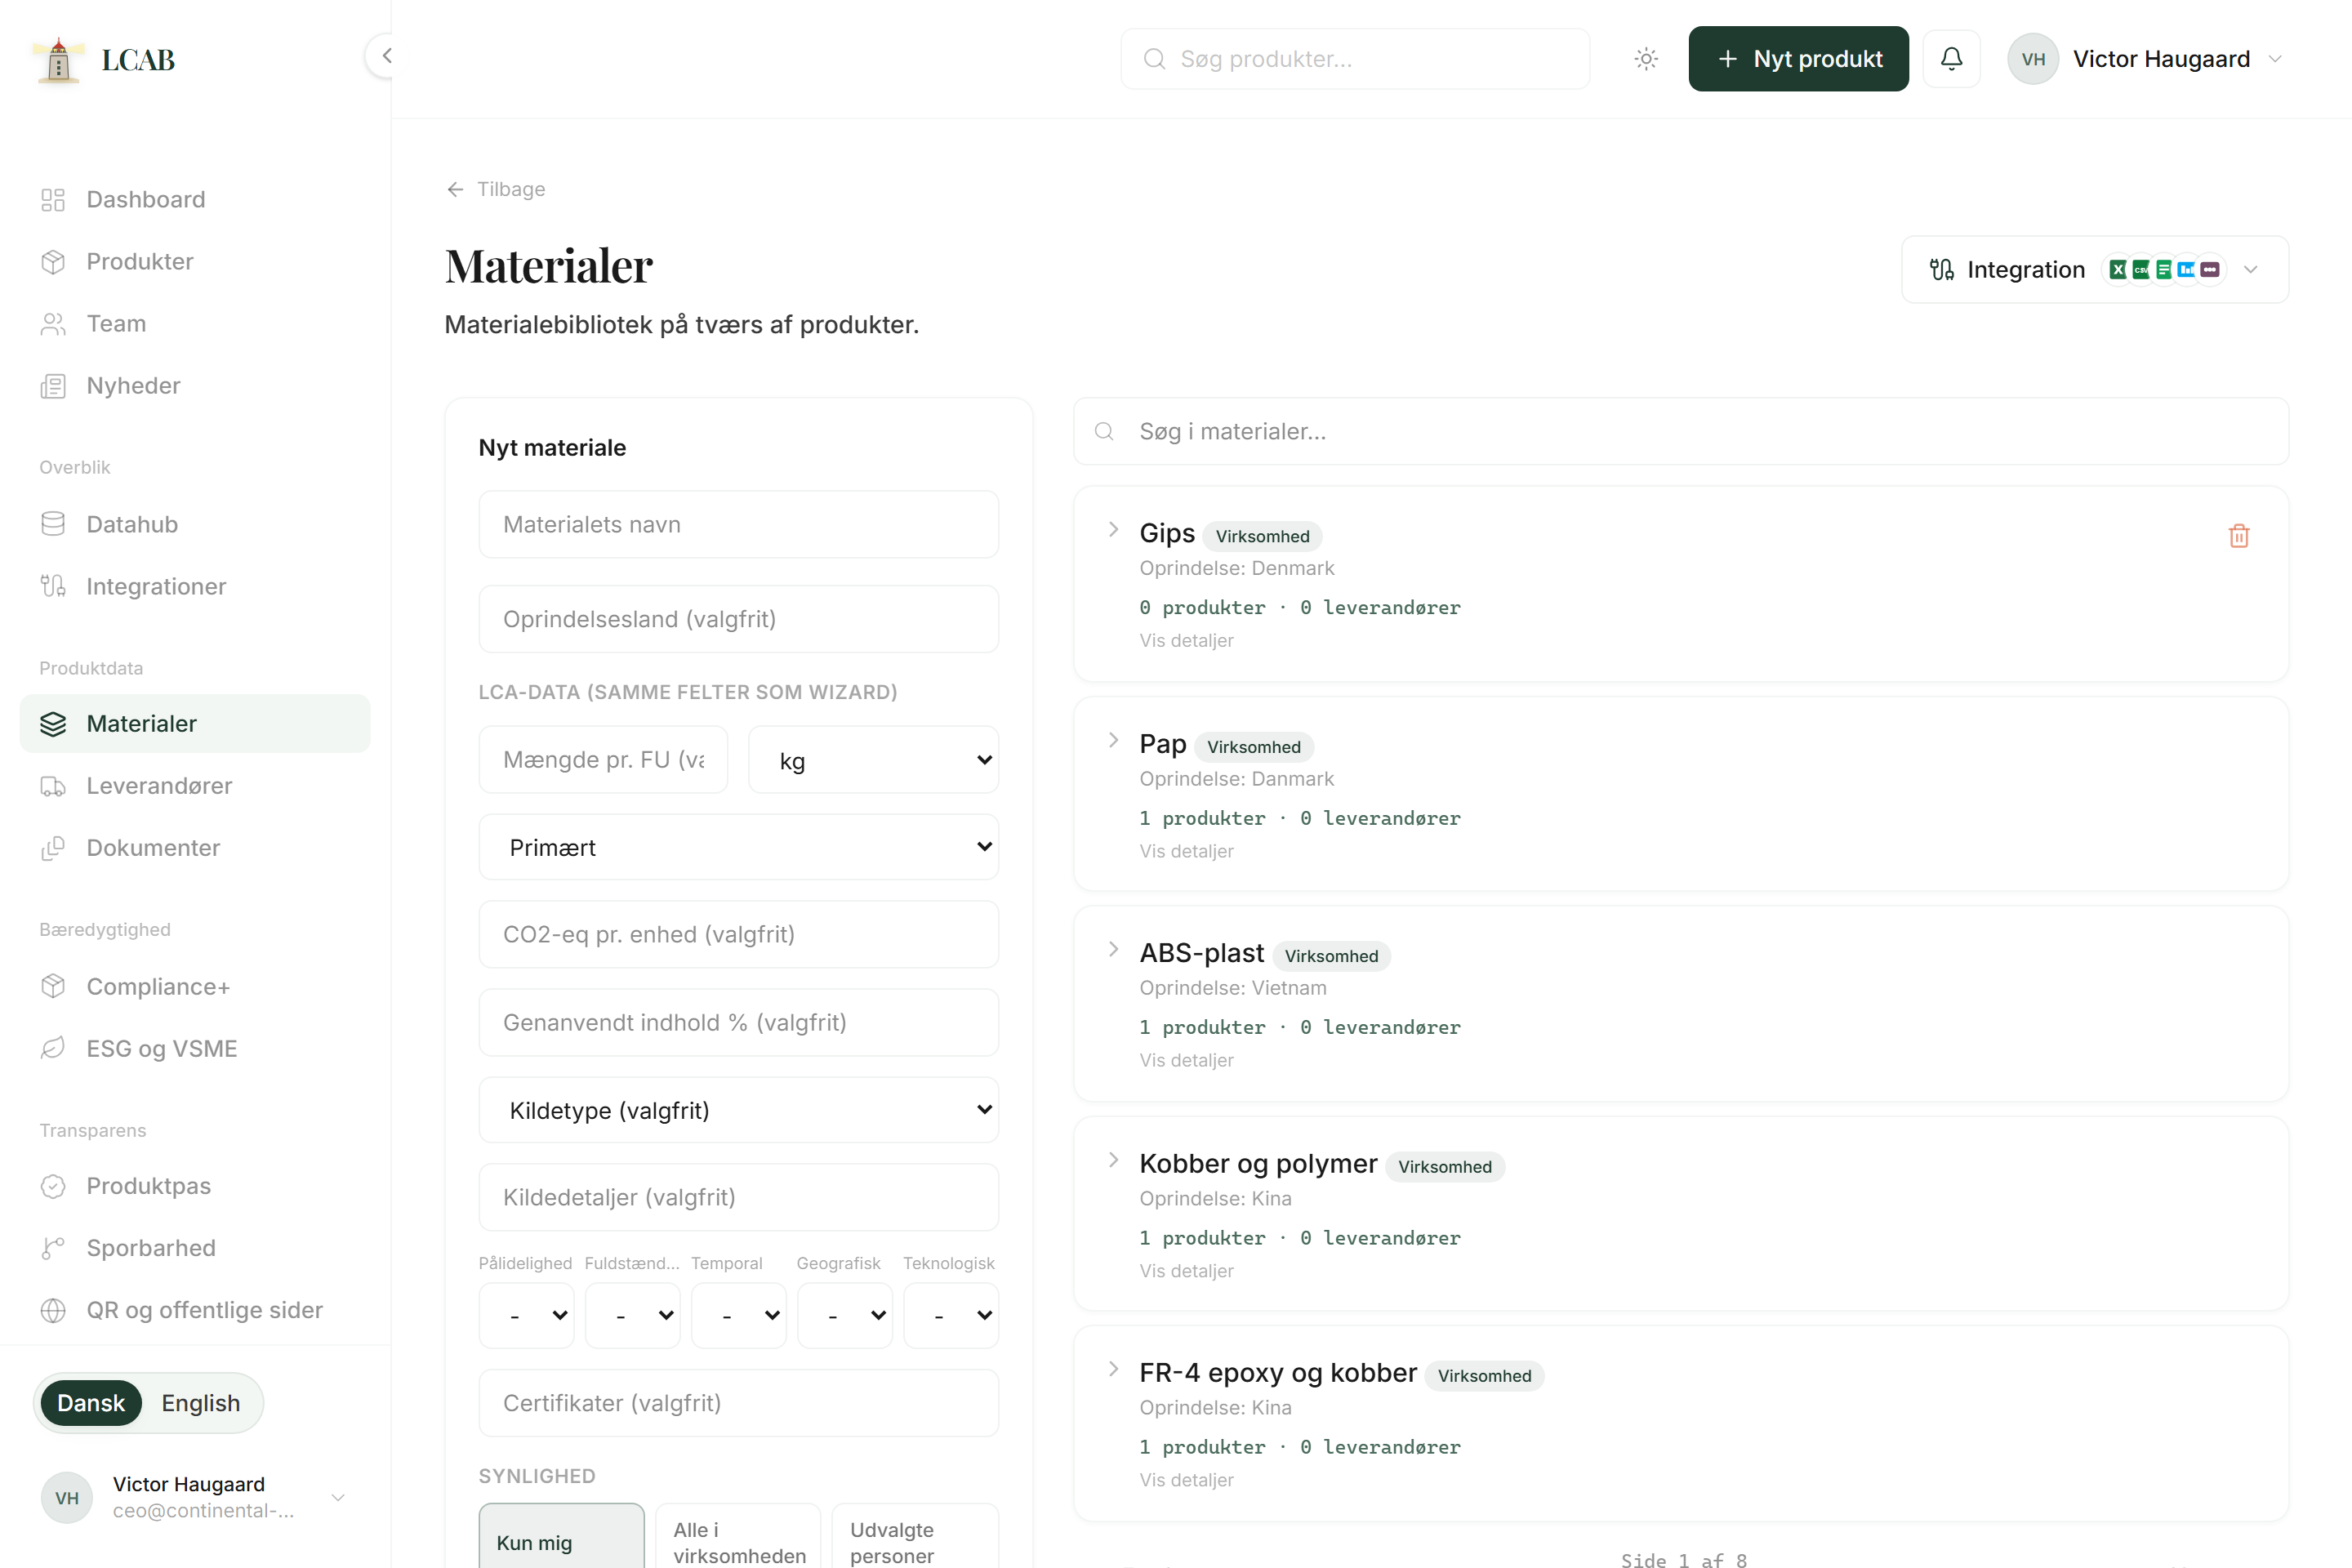Click the Nyt produkt button
This screenshot has width=2352, height=1568.
[1798, 59]
